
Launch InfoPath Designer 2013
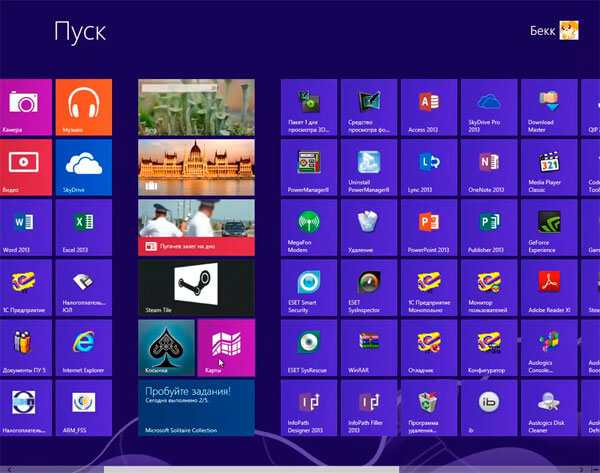click(x=309, y=408)
